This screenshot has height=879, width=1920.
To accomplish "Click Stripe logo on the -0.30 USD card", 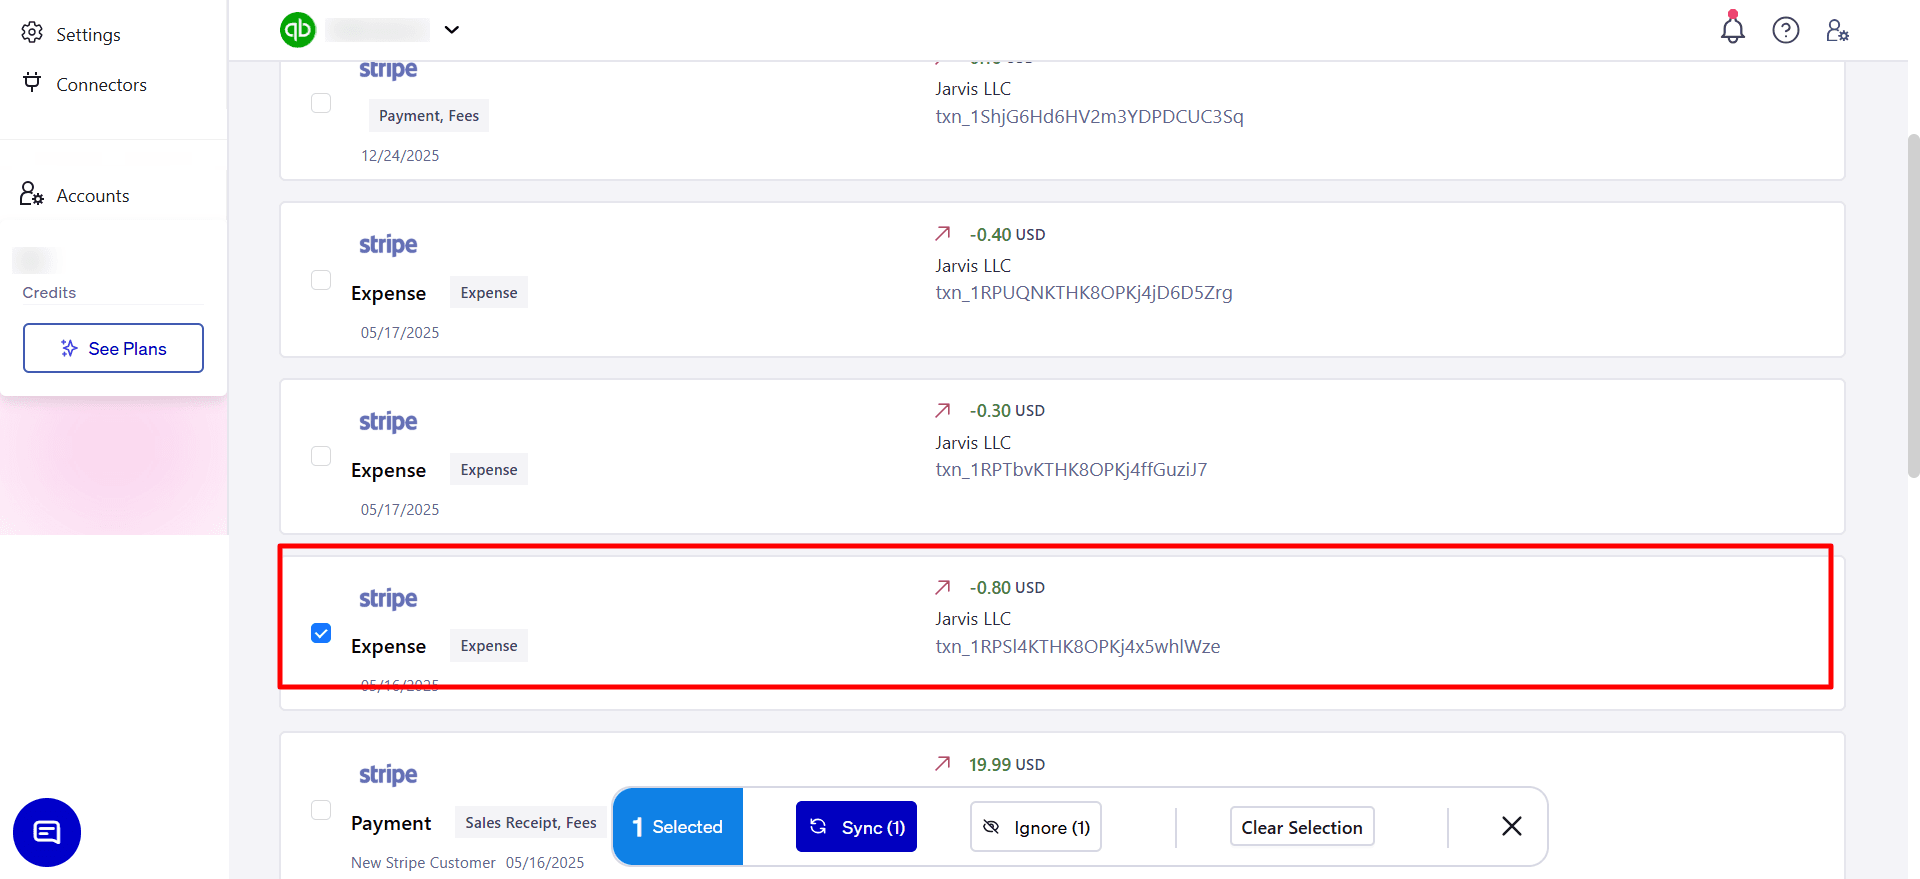I will 388,422.
